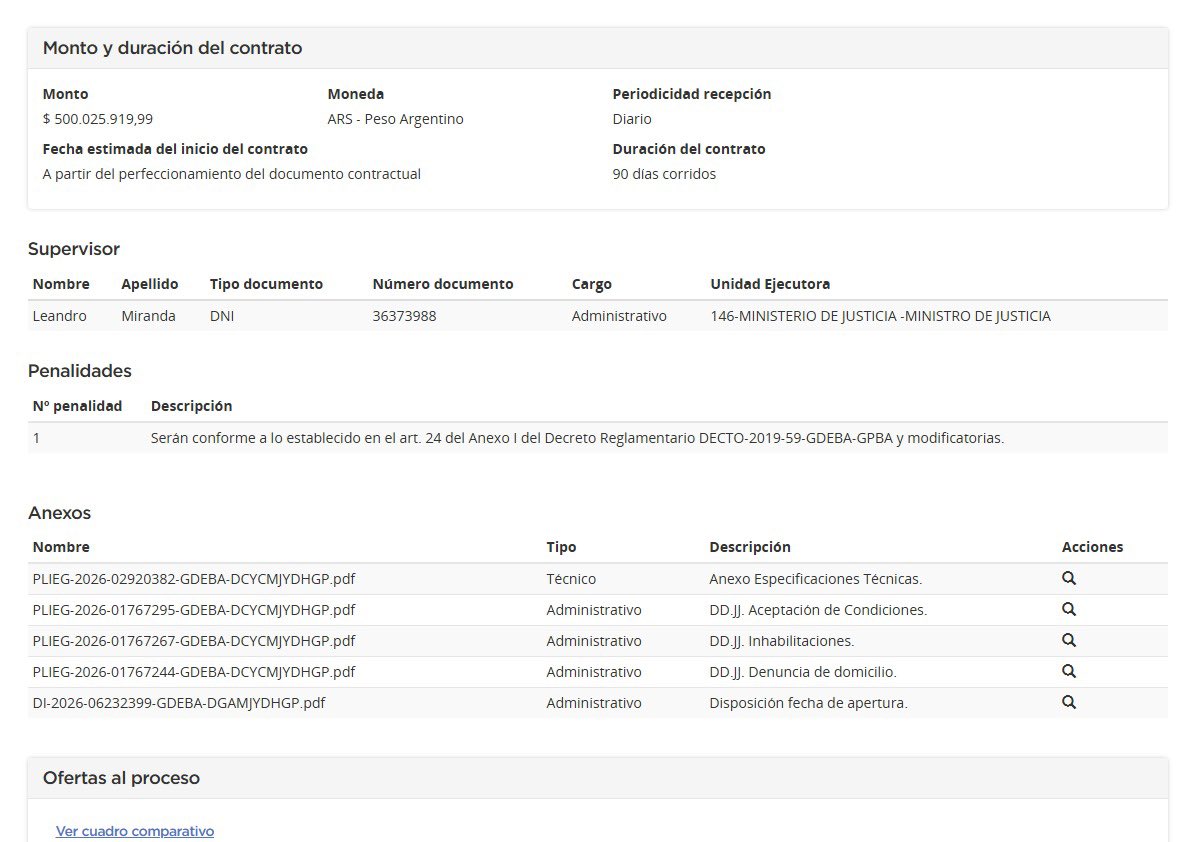Select file name PLIEG-2026-01767295-GDEBA-DCYCMJYDHGP.pdf
Screen dimensions: 1177x842
(194, 609)
